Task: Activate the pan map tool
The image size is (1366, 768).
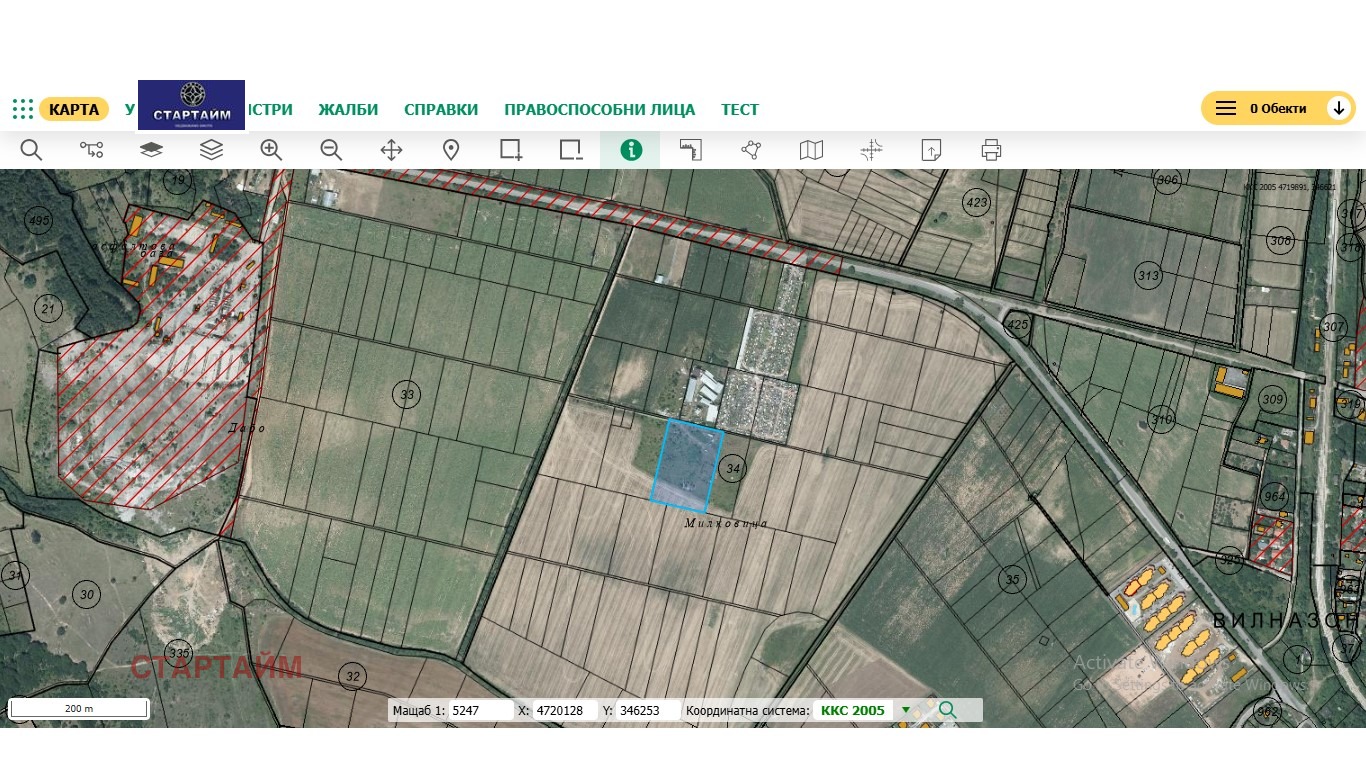Action: point(391,150)
